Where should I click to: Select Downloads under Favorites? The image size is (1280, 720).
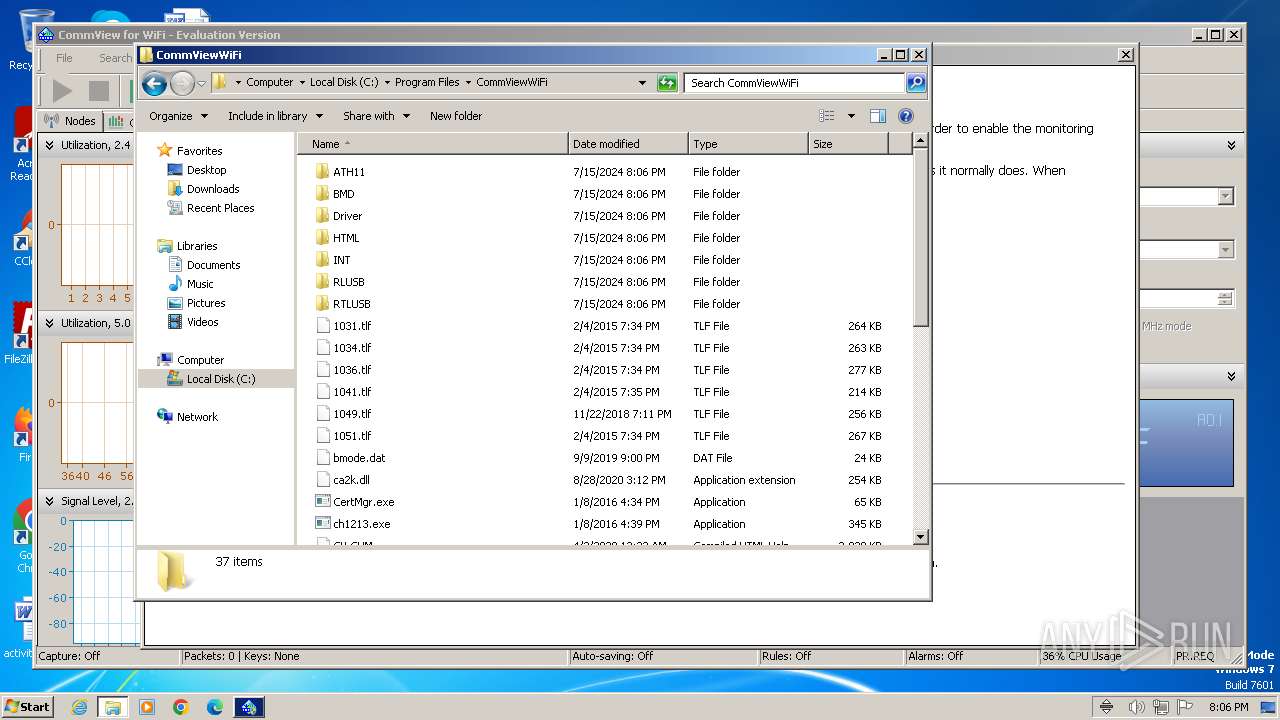pos(213,189)
